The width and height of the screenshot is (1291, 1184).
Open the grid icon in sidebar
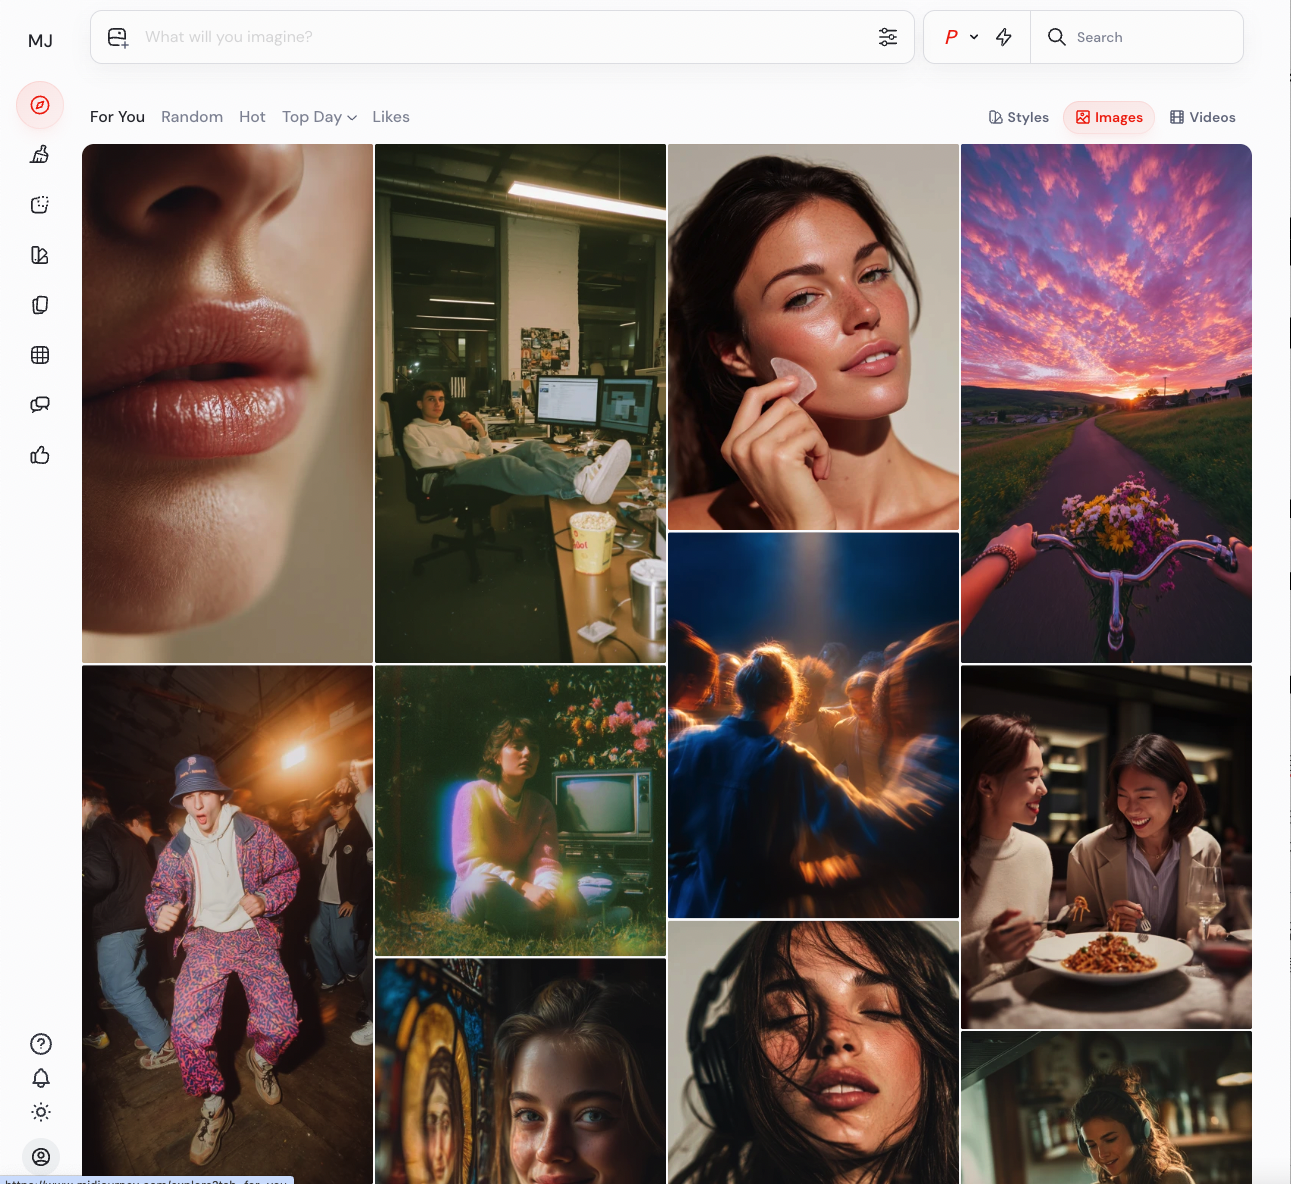coord(40,355)
